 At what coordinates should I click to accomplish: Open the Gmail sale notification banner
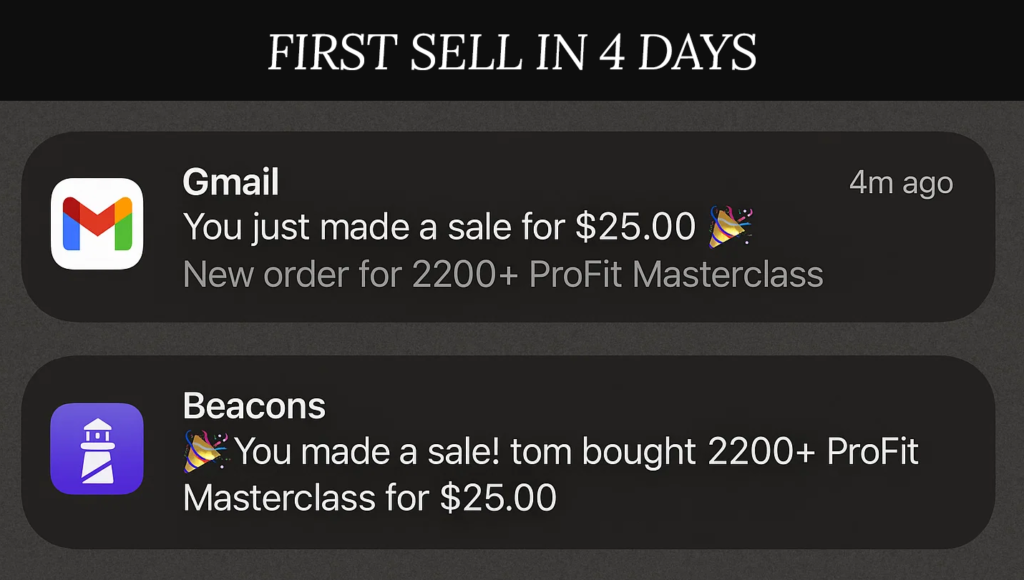(x=508, y=227)
